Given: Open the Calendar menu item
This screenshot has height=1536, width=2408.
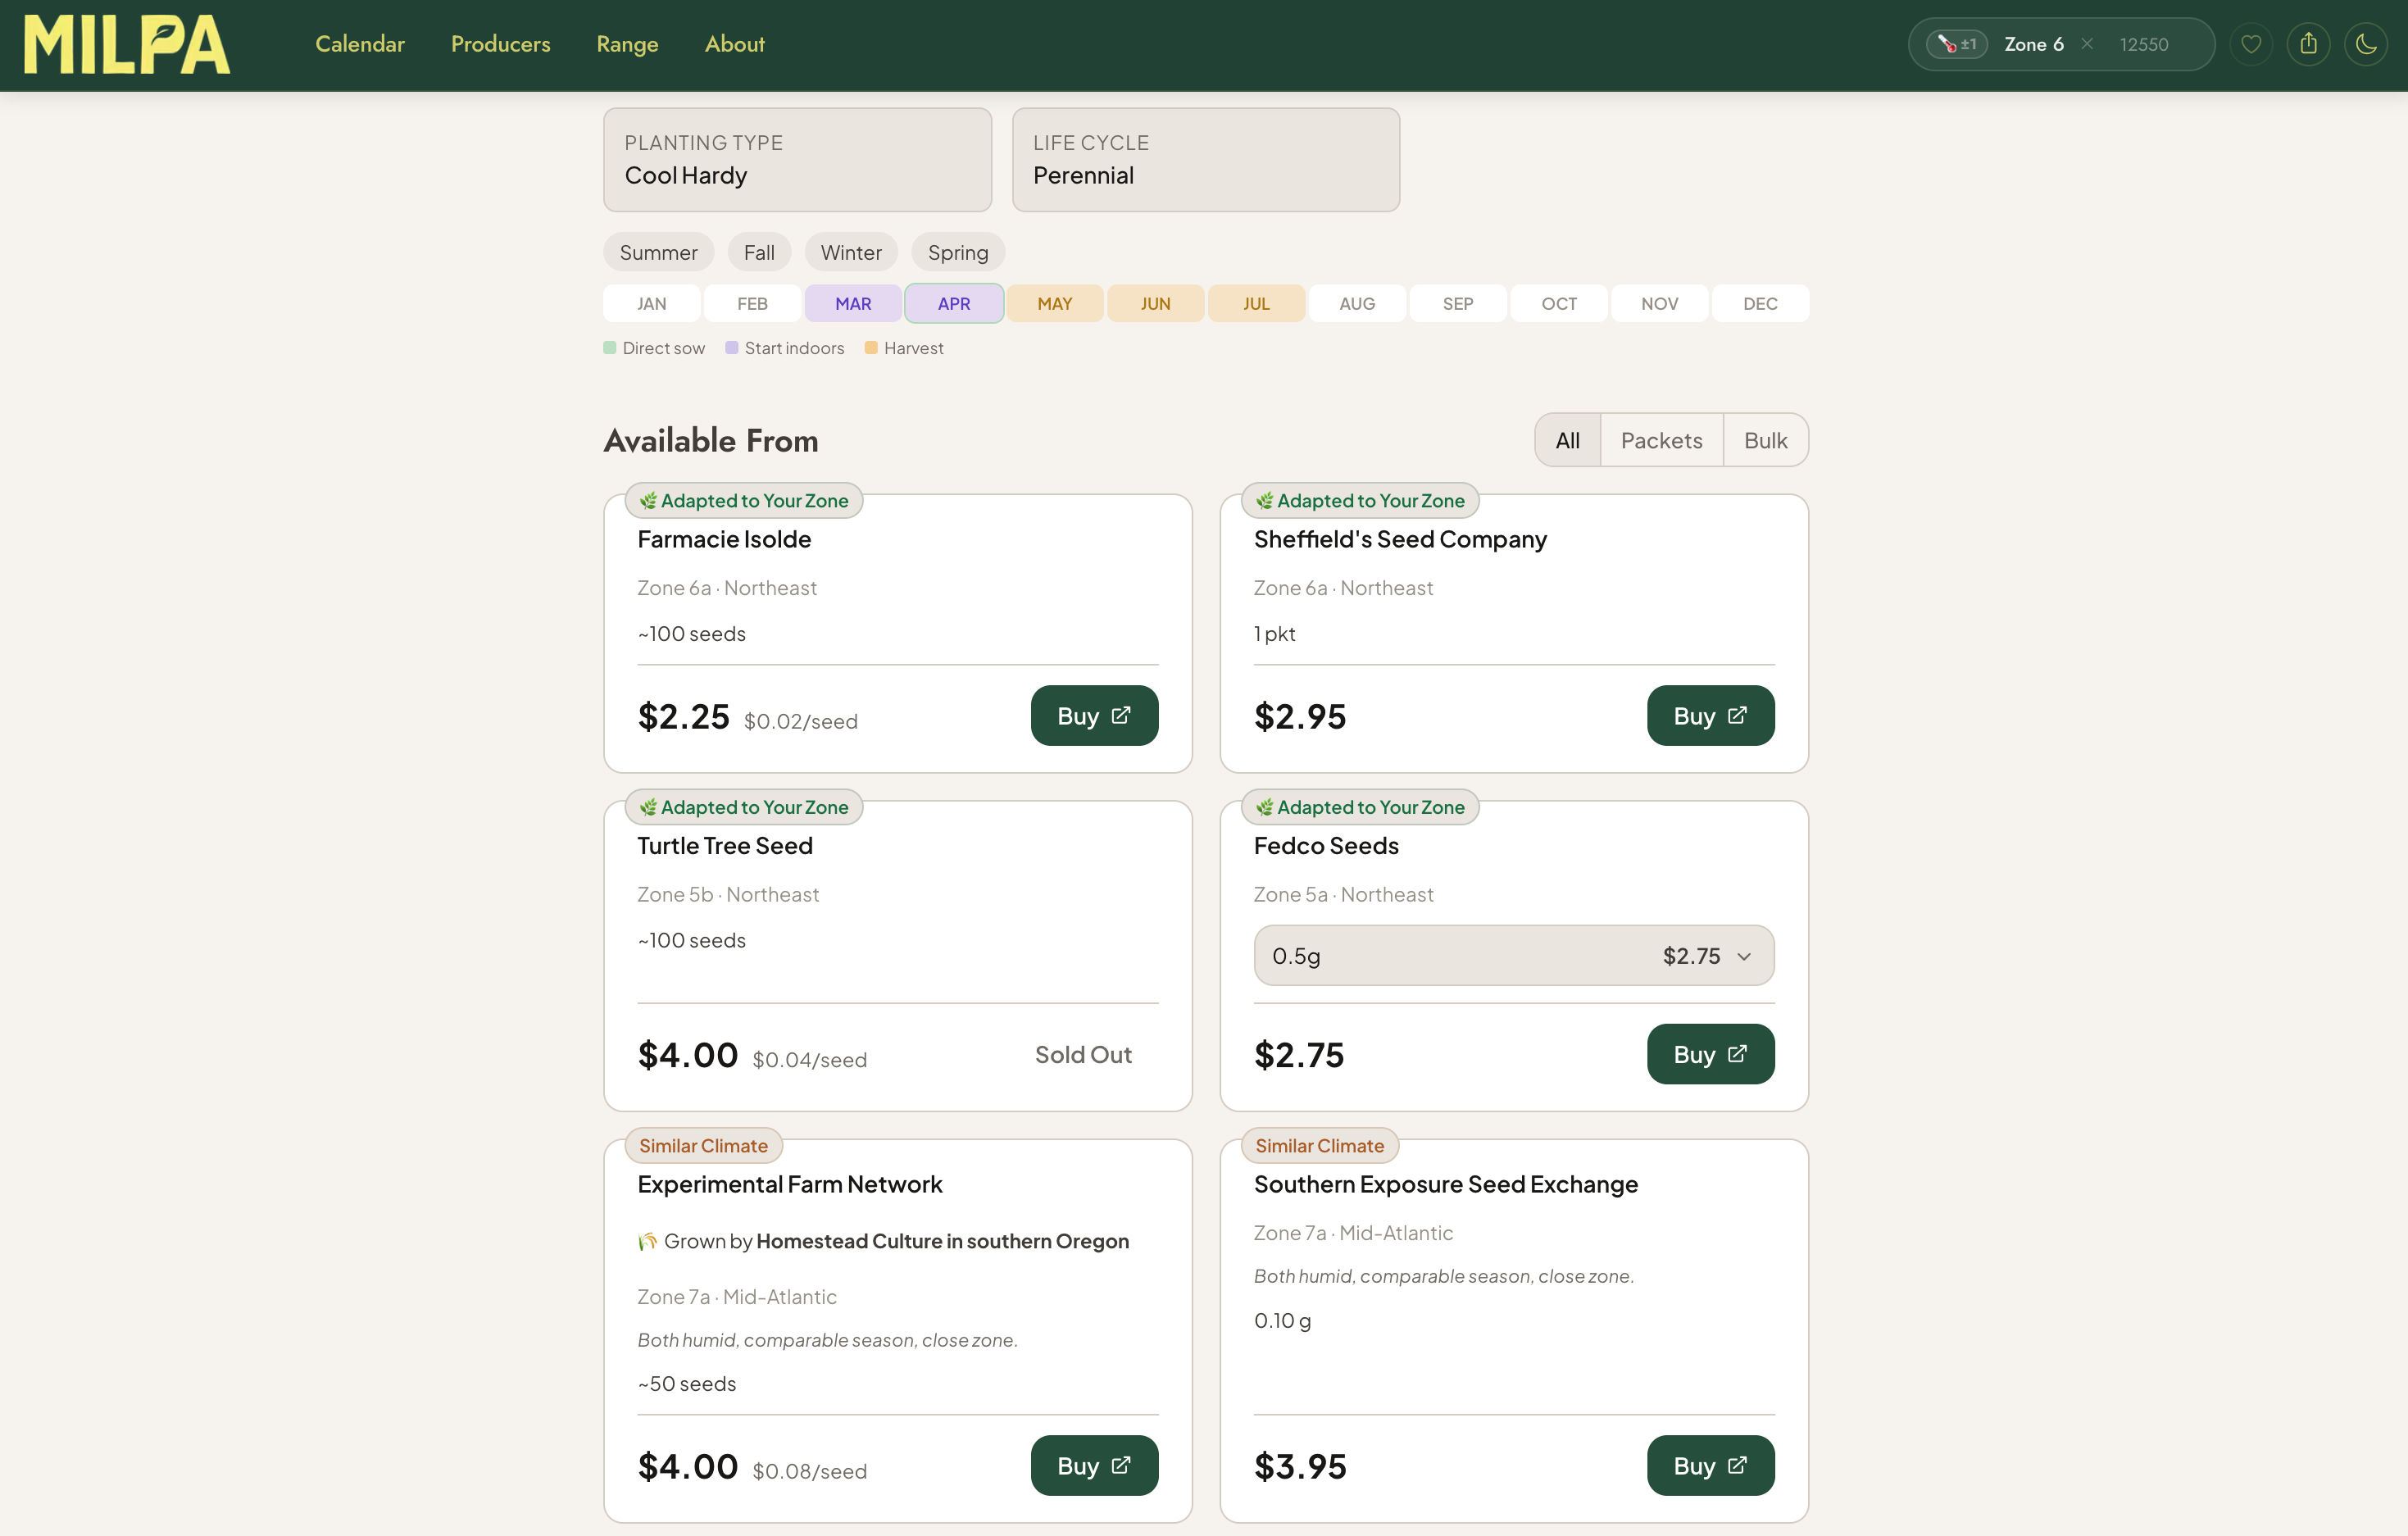Looking at the screenshot, I should 360,44.
